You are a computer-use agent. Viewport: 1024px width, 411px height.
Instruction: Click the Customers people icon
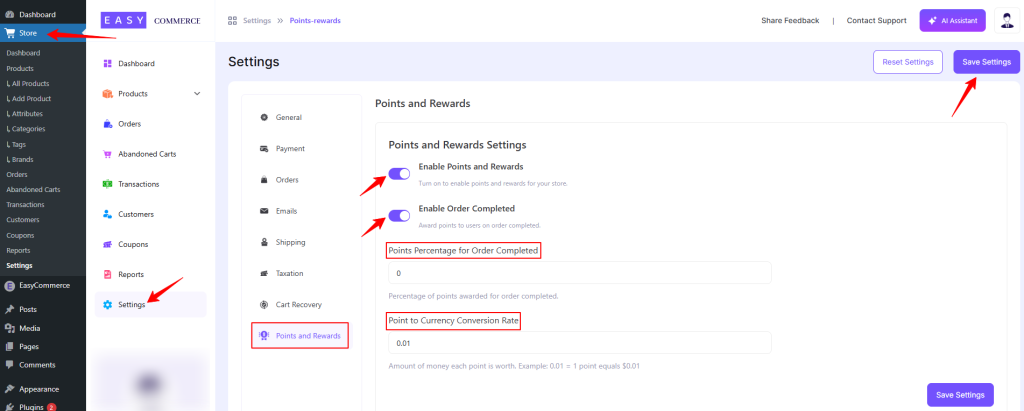[108, 214]
